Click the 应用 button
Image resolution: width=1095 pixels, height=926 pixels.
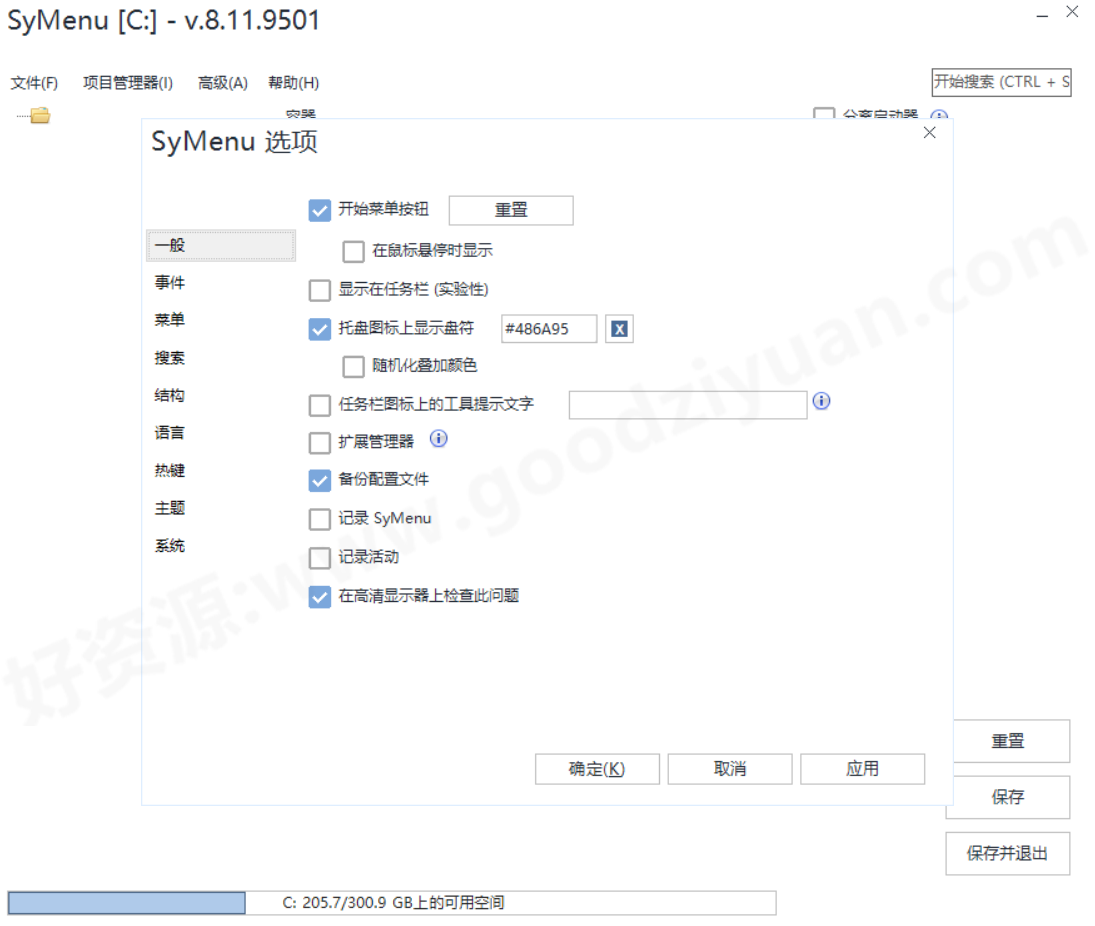(862, 768)
